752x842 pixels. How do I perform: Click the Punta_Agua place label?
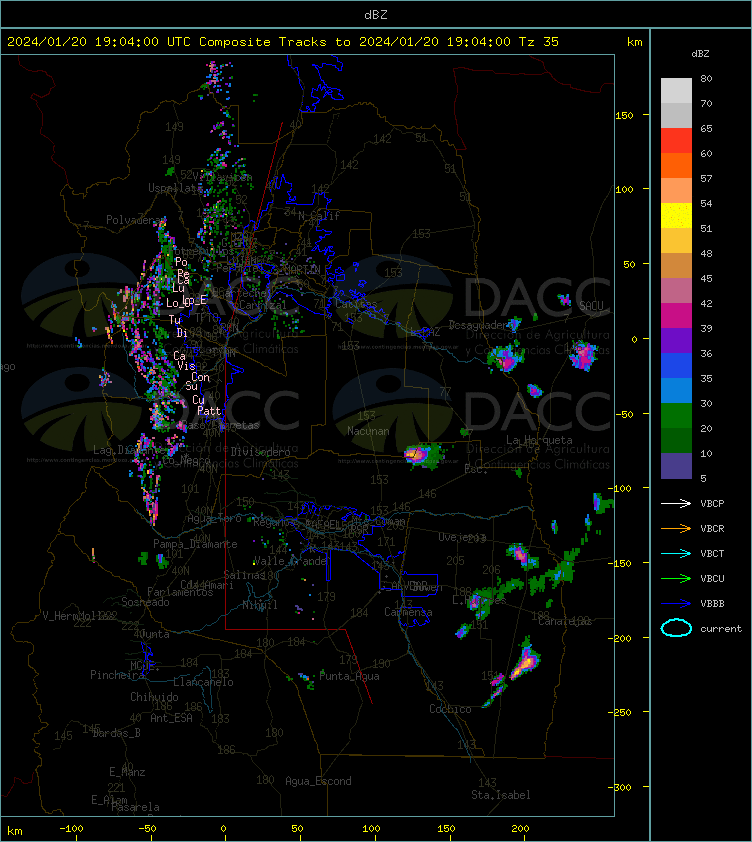(x=349, y=676)
